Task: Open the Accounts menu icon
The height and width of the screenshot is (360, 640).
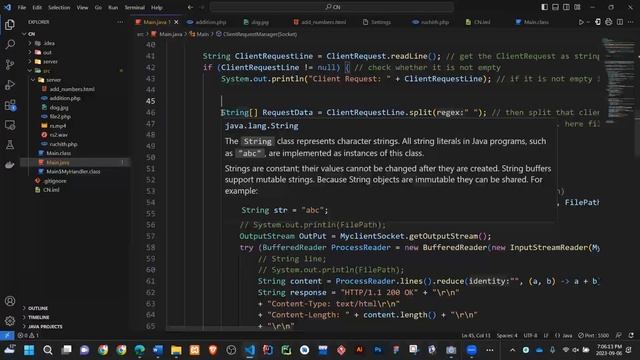Action: point(10,301)
